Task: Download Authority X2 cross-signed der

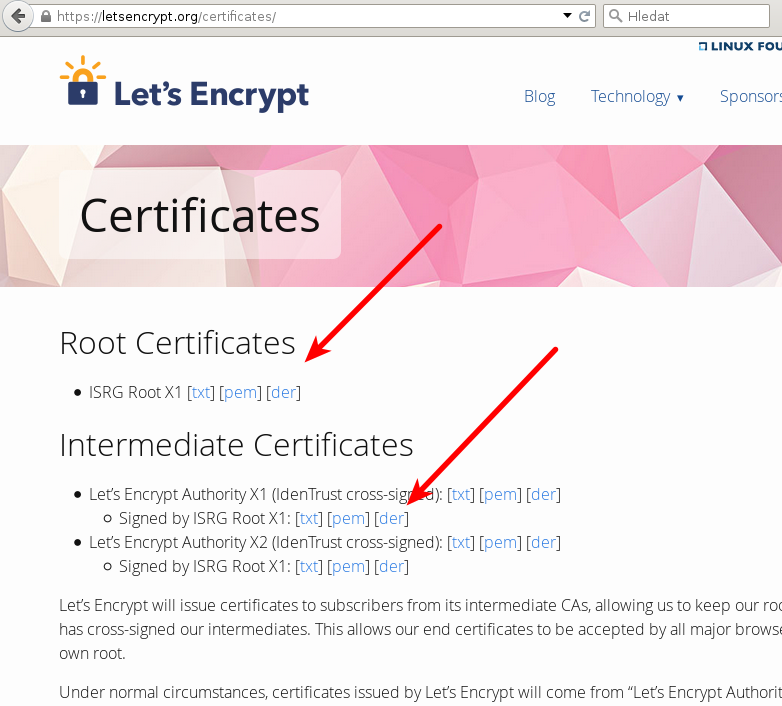Action: point(543,542)
